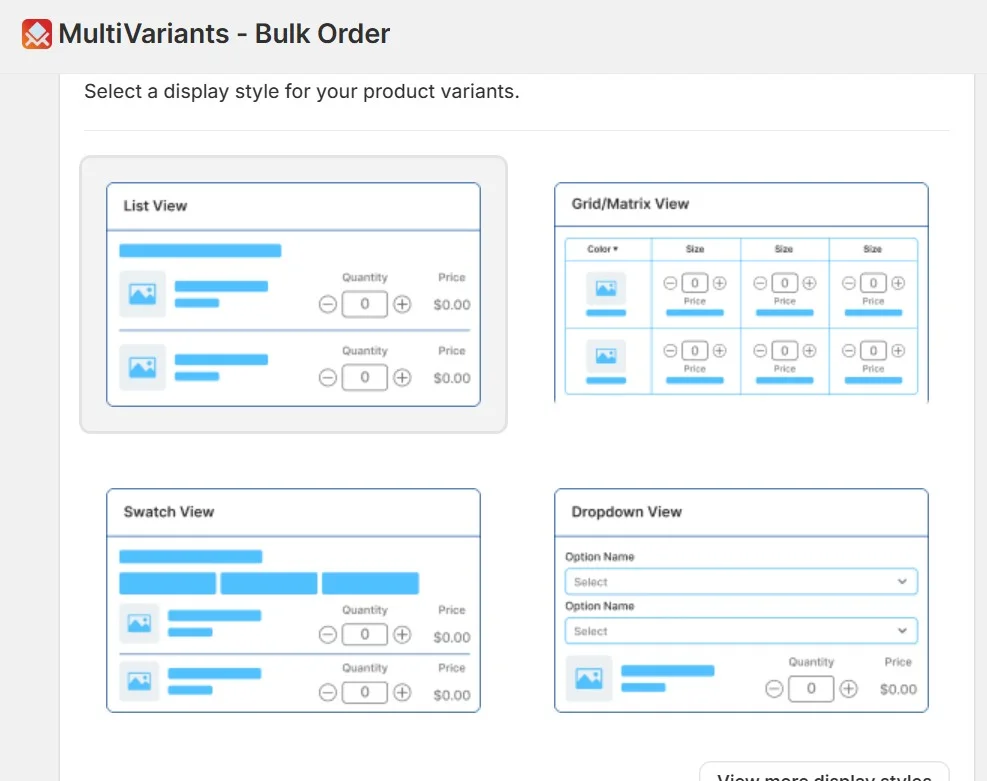This screenshot has width=987, height=781.
Task: Click the "MultiVariants - Bulk Order" title text
Action: (x=224, y=34)
